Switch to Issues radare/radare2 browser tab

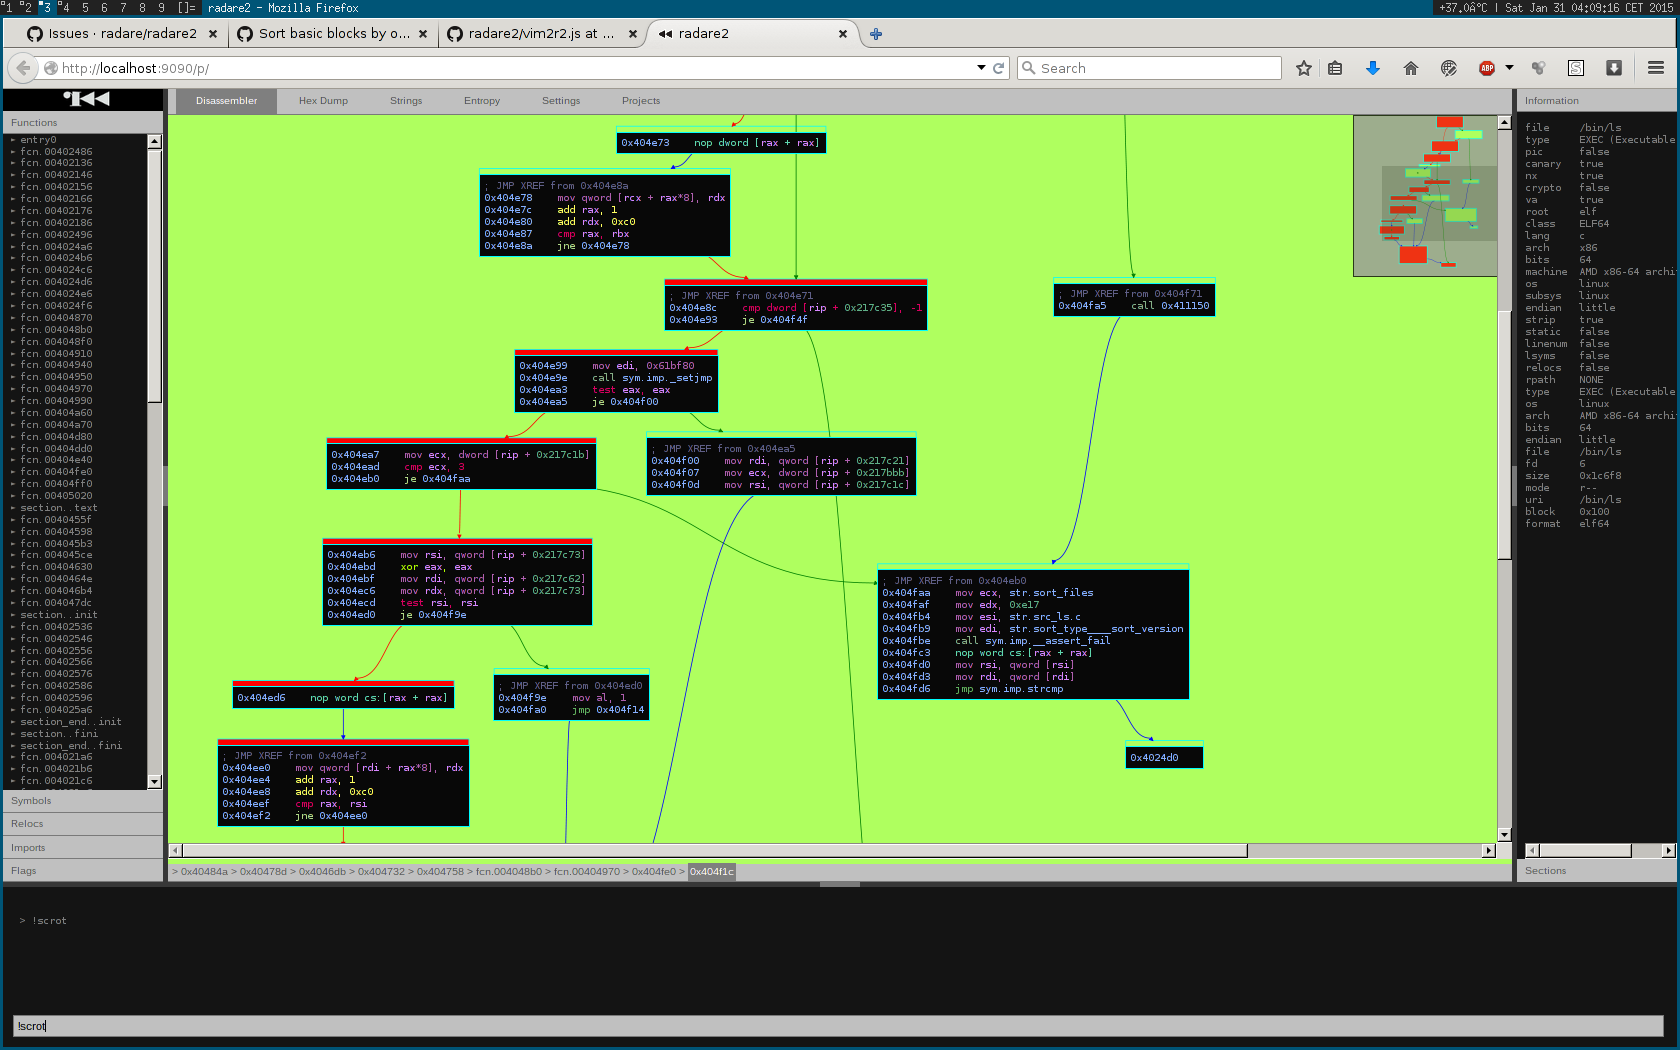click(x=122, y=34)
